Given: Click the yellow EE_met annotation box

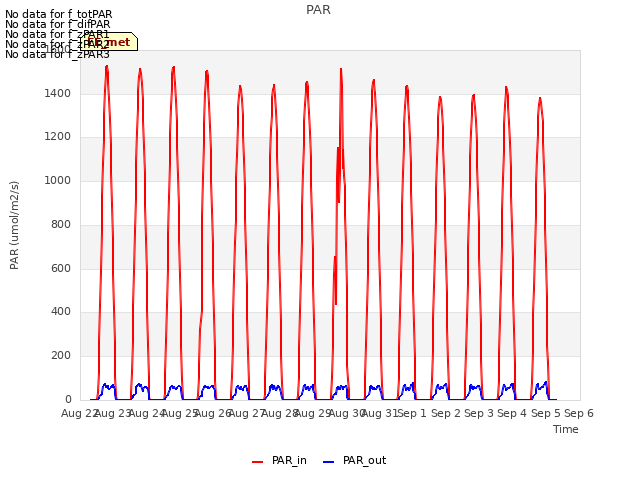Looking at the screenshot, I should click(109, 42).
